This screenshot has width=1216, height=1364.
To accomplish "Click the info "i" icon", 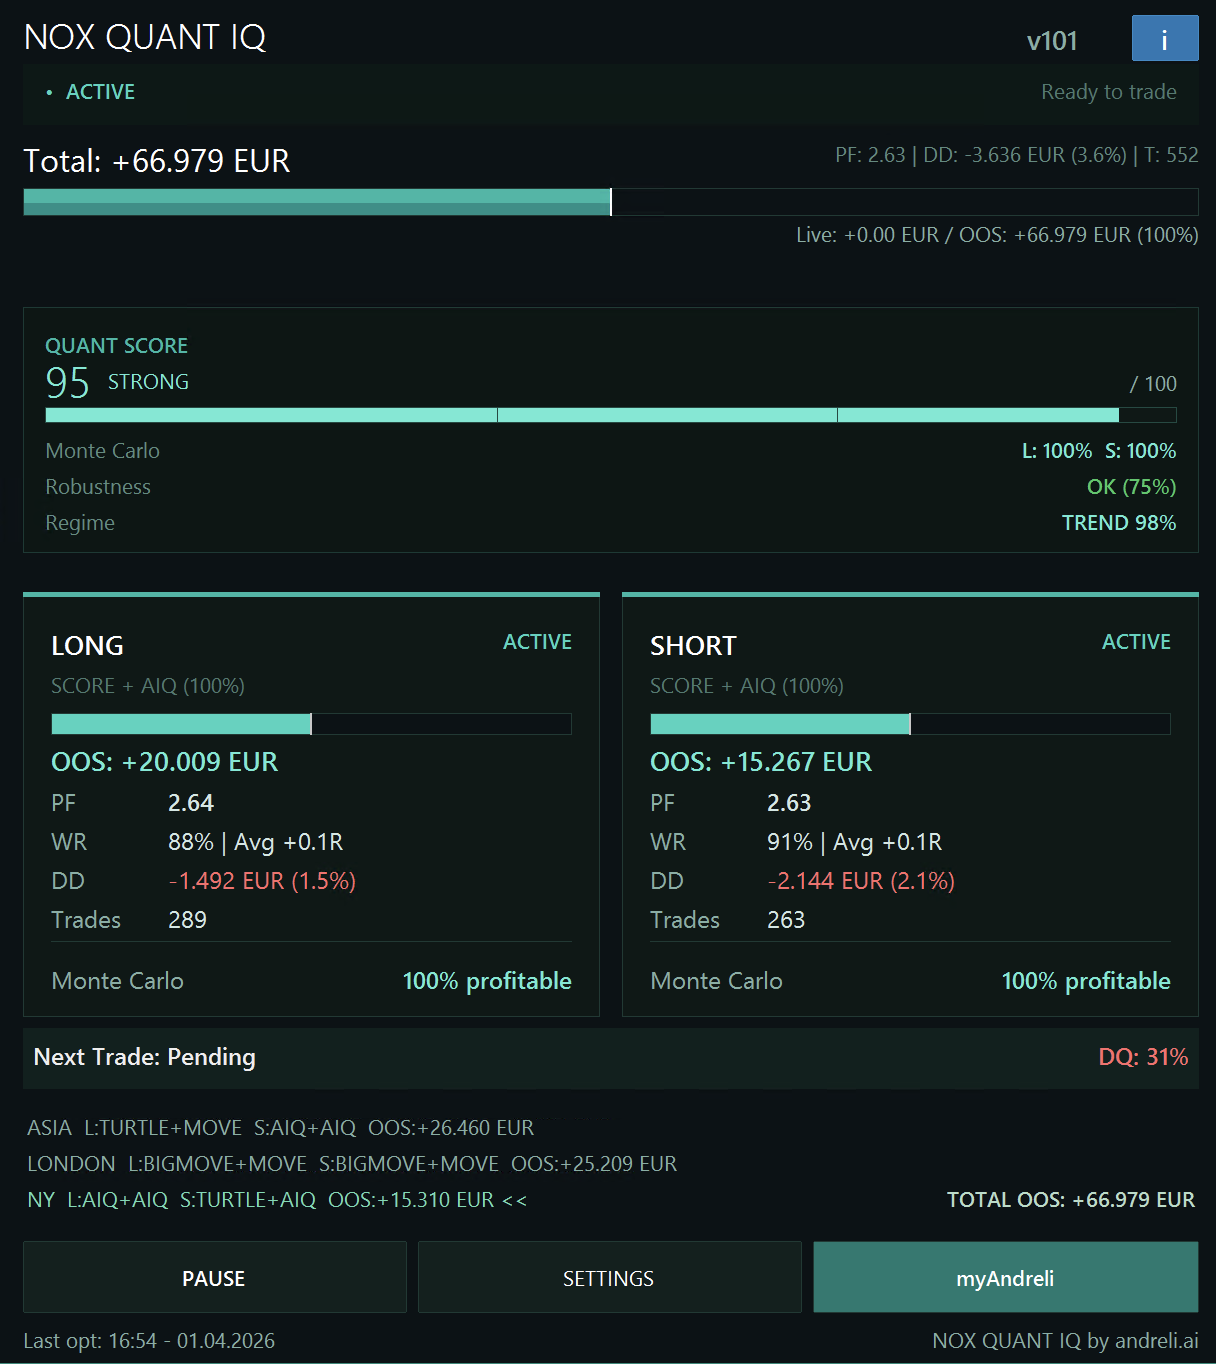I will pos(1165,38).
